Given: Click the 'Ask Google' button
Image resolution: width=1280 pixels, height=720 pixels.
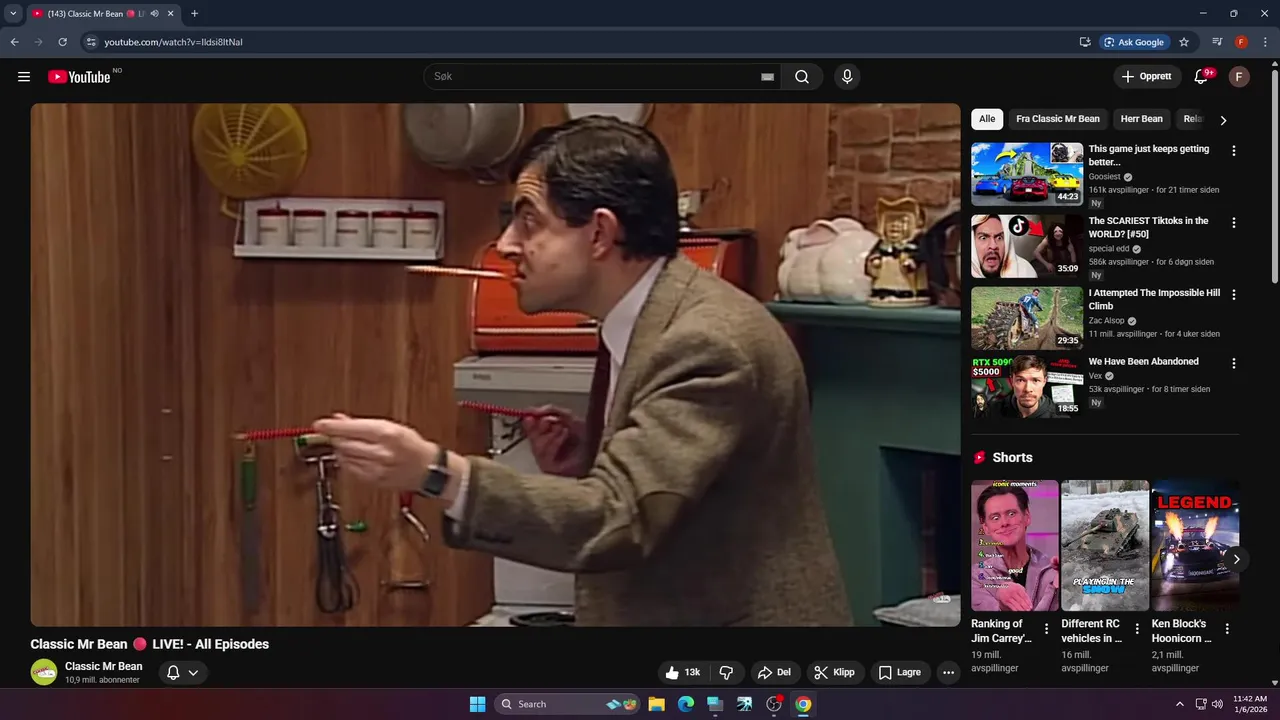Looking at the screenshot, I should [1134, 42].
